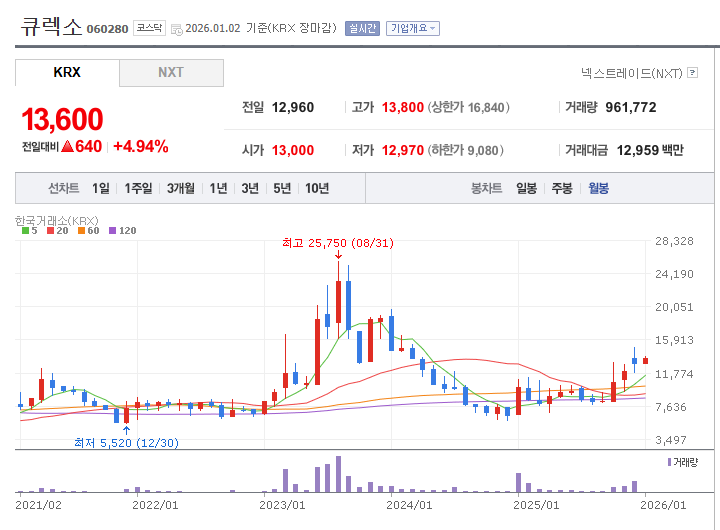Screen dimensions: 720x530
Task: Click the red up-triangle price change icon
Action: tap(67, 147)
